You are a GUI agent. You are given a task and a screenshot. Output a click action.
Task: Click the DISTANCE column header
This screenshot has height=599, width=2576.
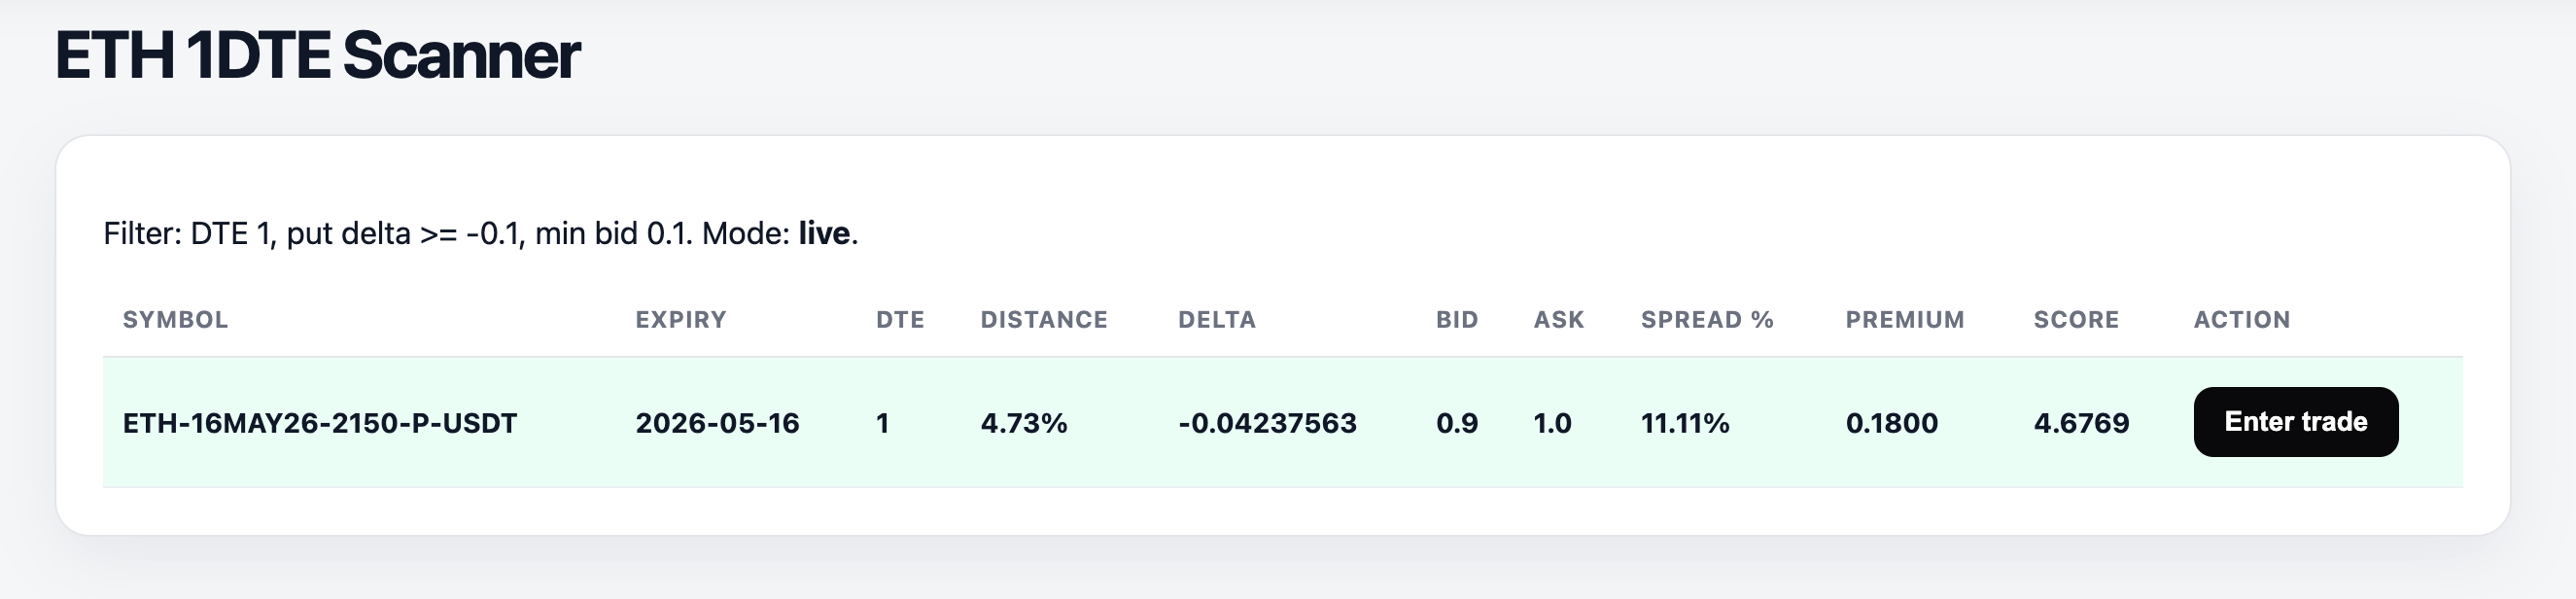[1044, 320]
